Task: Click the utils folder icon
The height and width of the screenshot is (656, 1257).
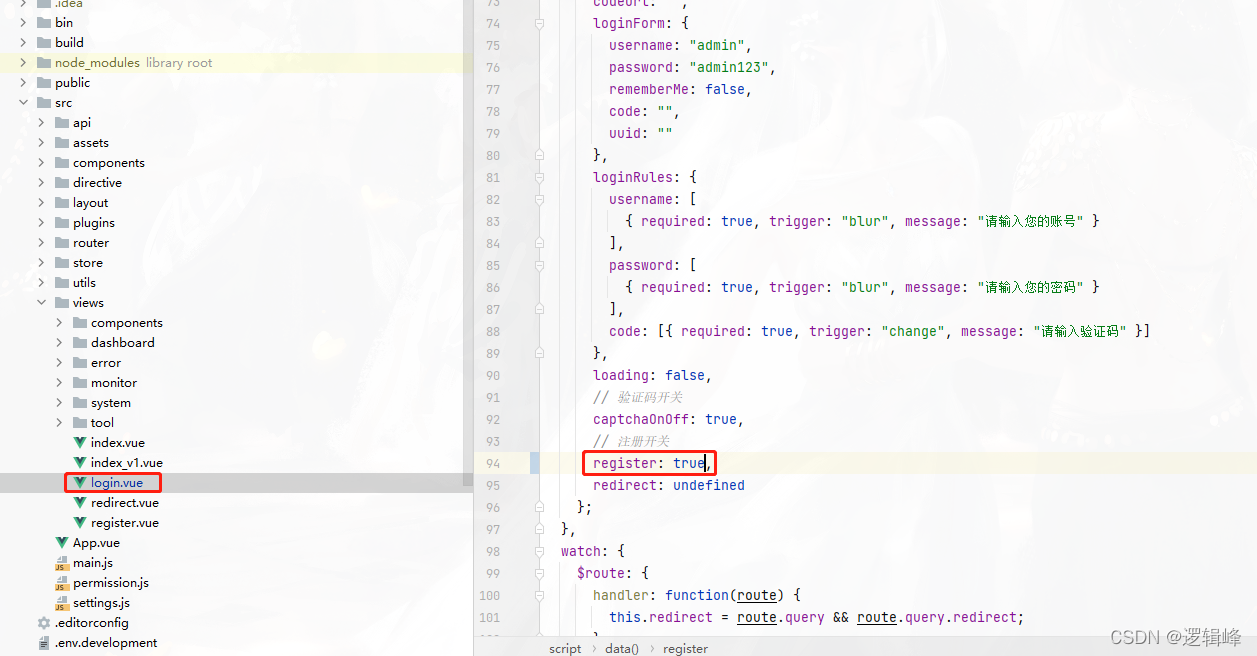Action: click(x=61, y=282)
